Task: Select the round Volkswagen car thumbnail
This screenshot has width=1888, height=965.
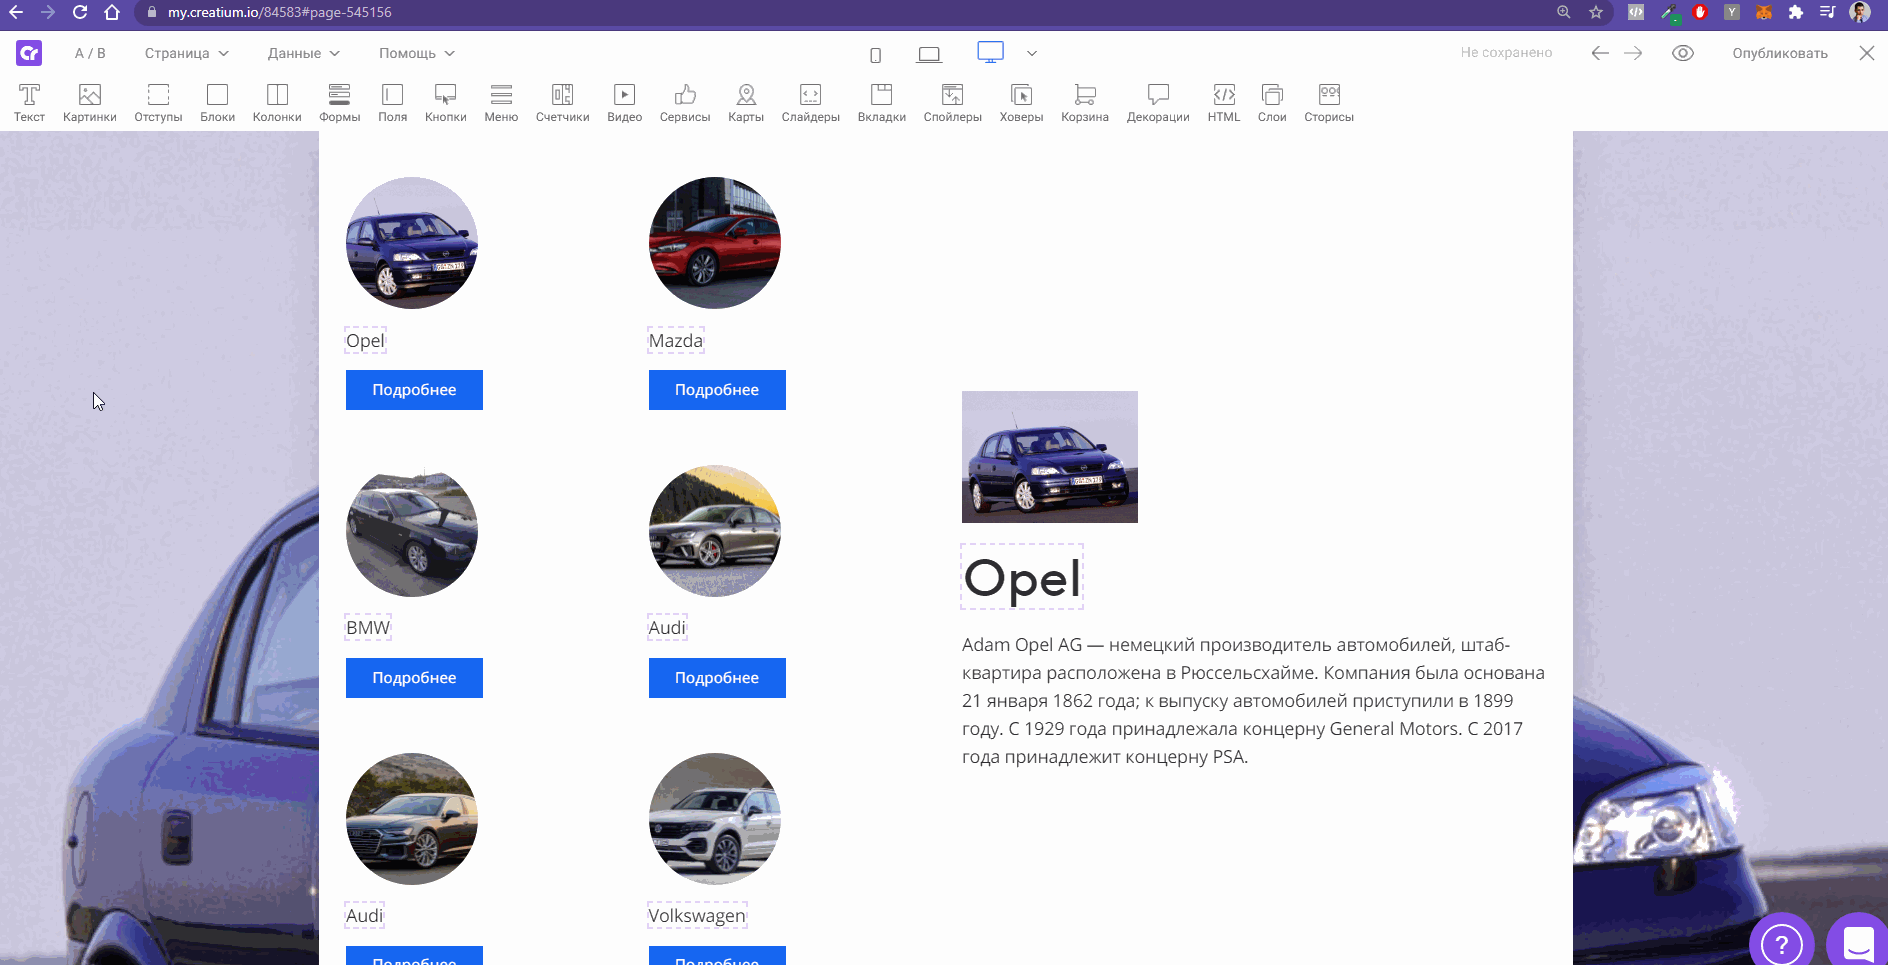Action: [x=715, y=819]
